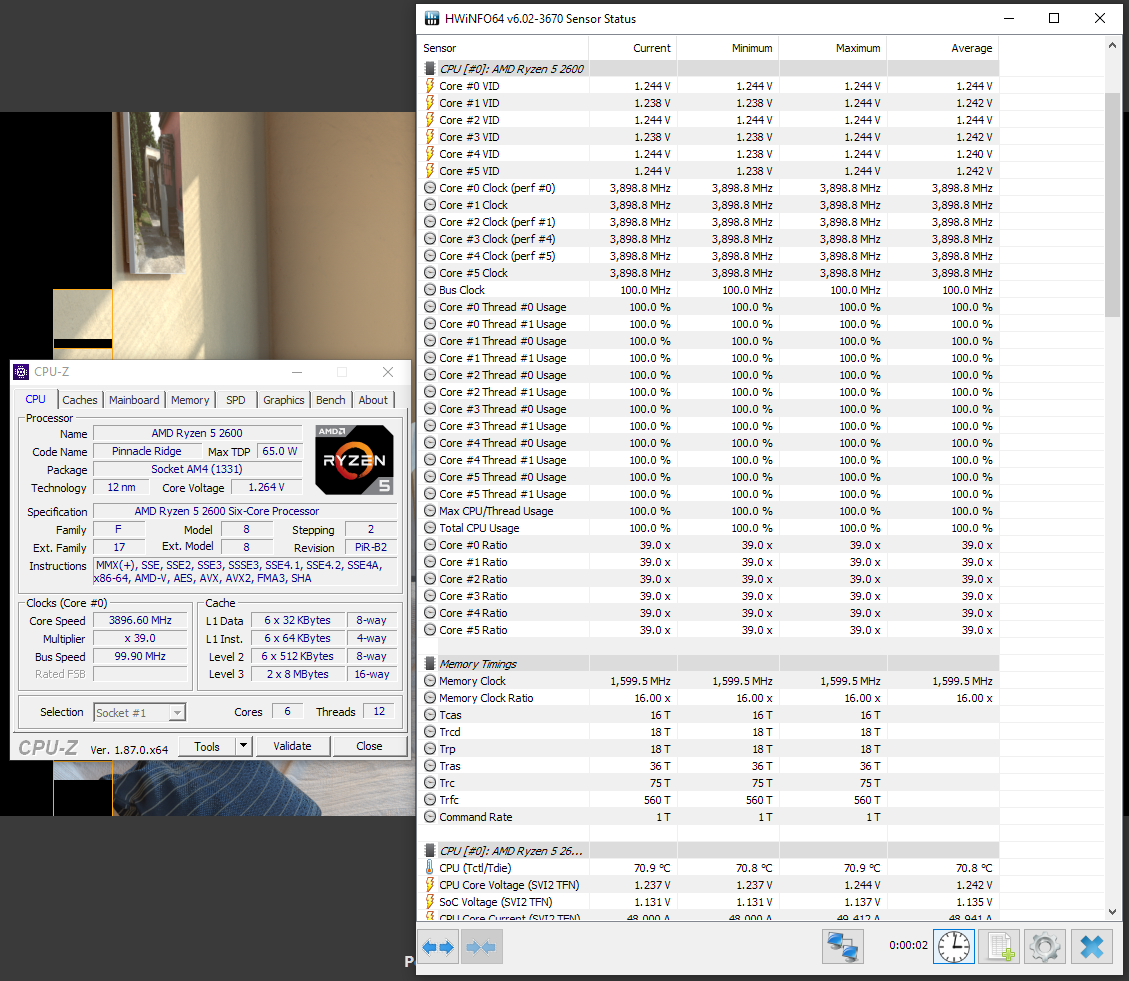
Task: Click the Core #0 VID lightning bolt icon
Action: click(x=430, y=86)
